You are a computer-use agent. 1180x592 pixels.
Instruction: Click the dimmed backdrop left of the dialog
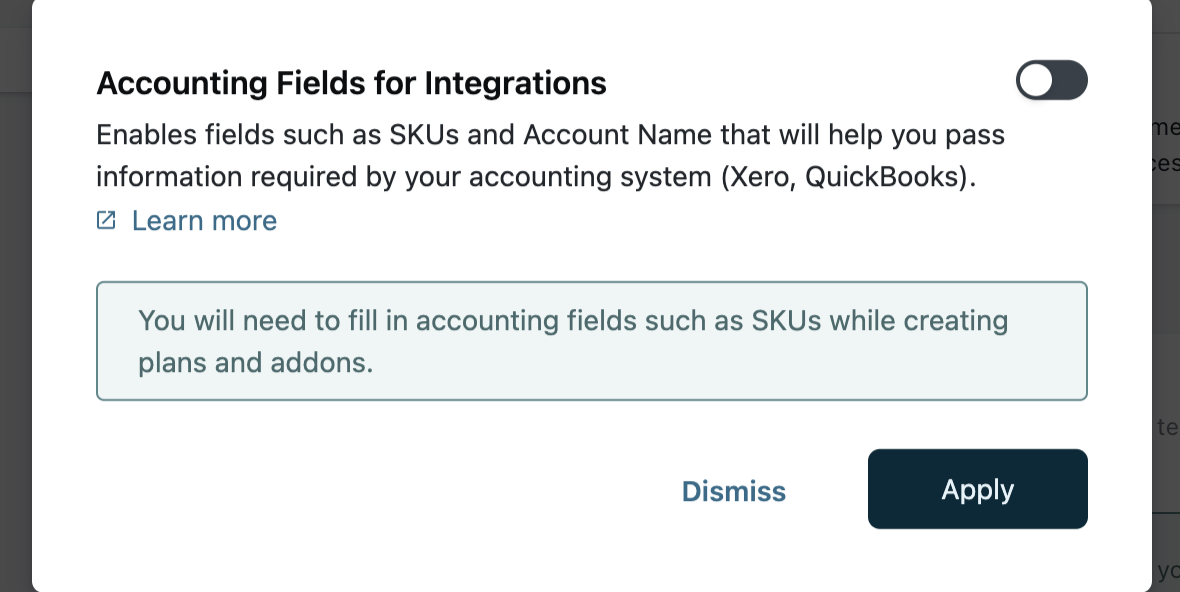[x=15, y=300]
